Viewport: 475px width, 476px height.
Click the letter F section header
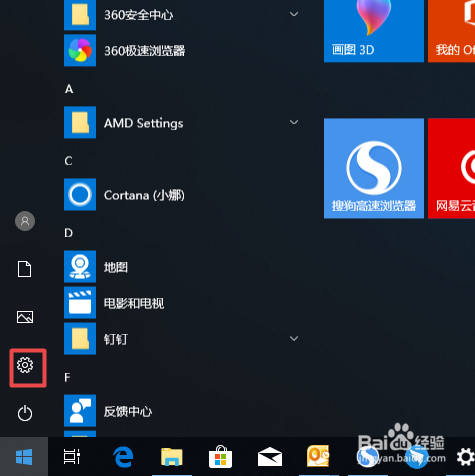(x=67, y=377)
